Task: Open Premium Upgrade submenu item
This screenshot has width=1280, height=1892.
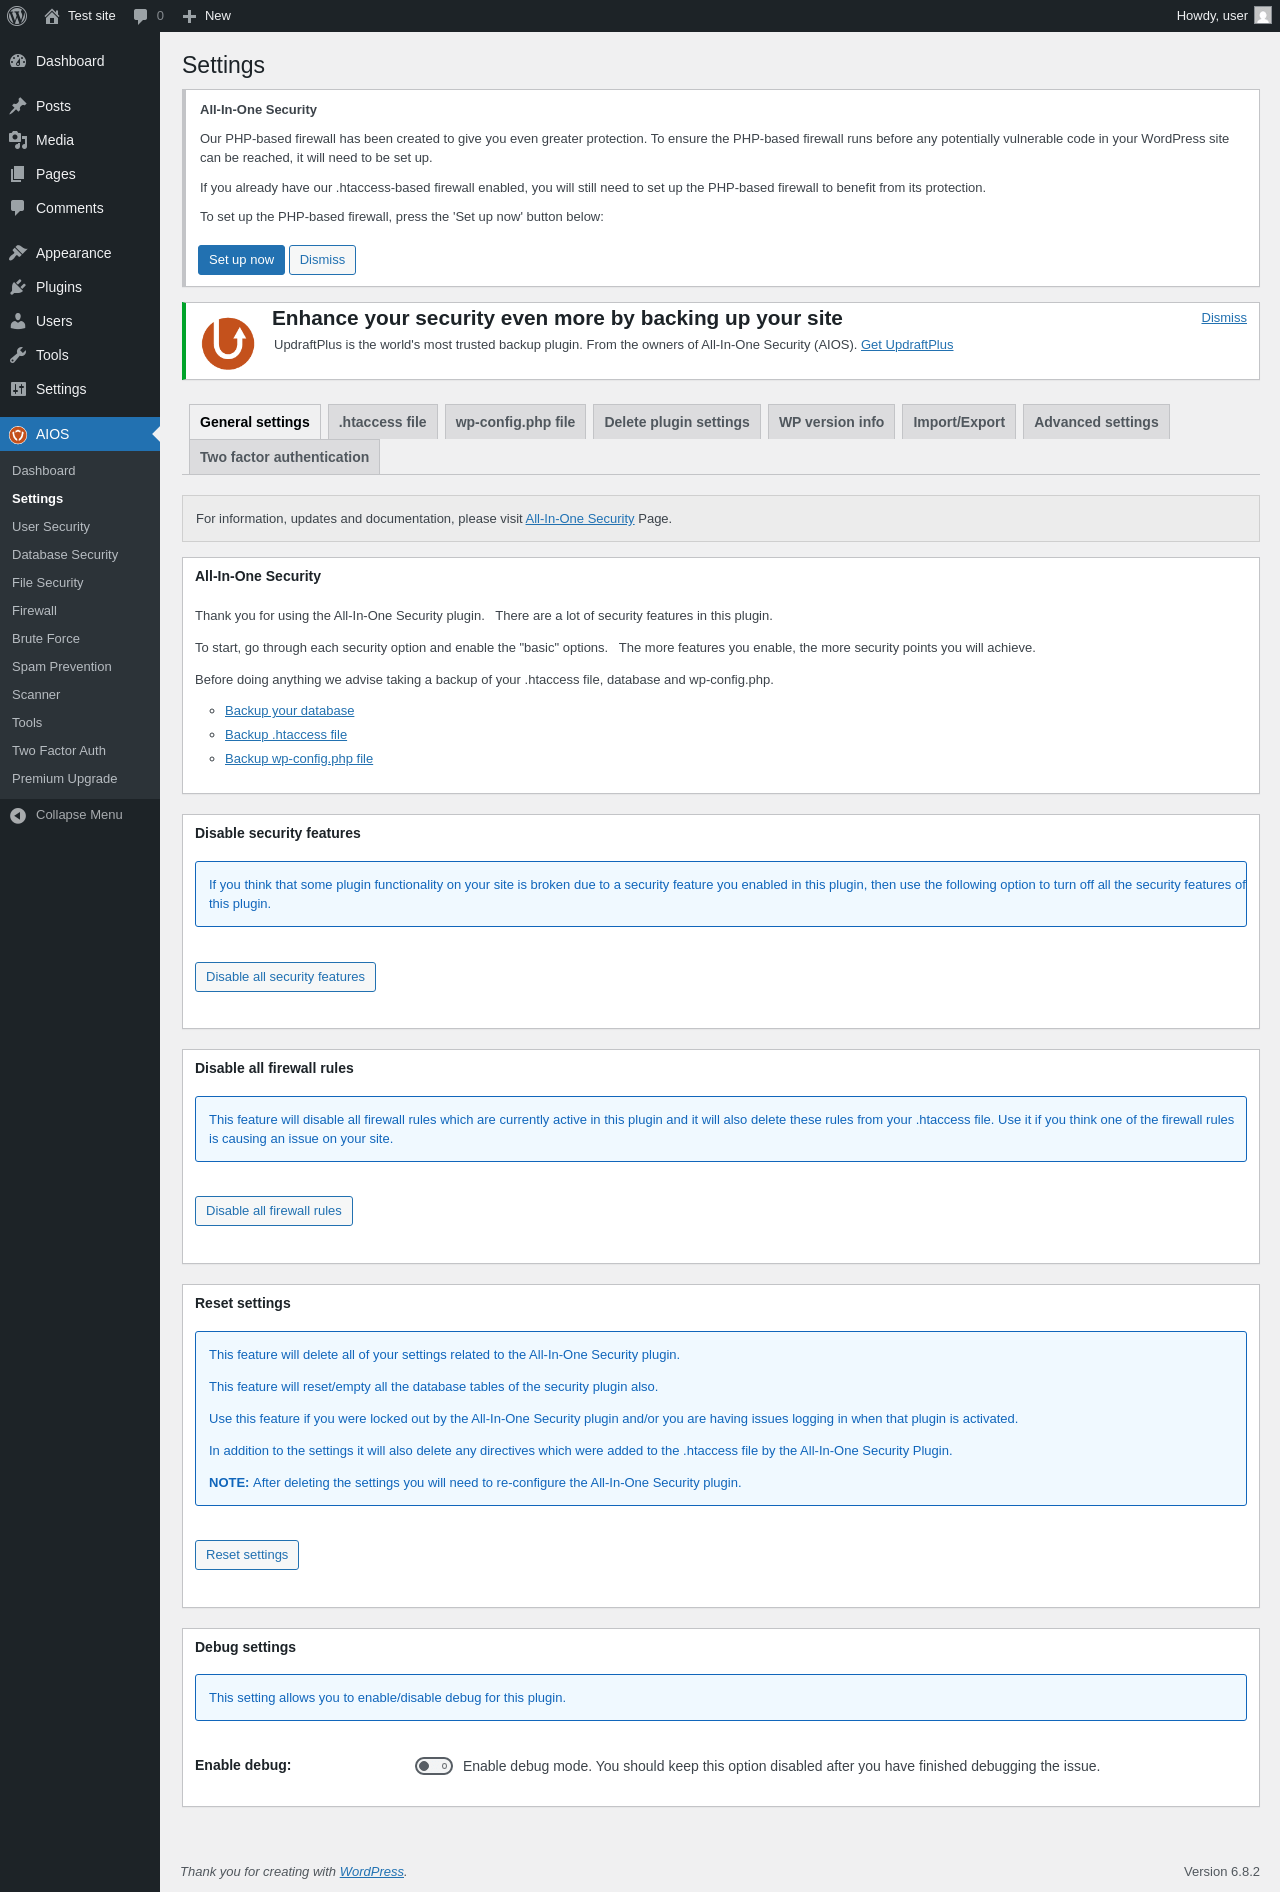Action: (x=80, y=779)
